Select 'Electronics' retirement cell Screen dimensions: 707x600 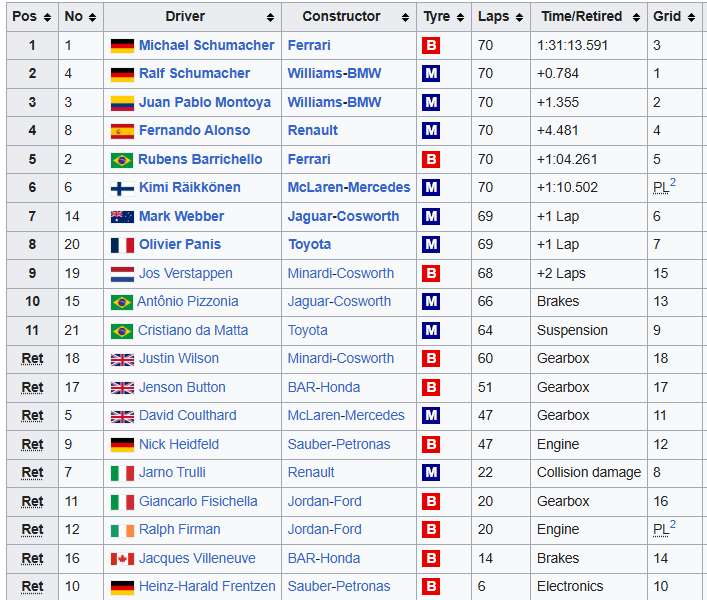click(589, 586)
